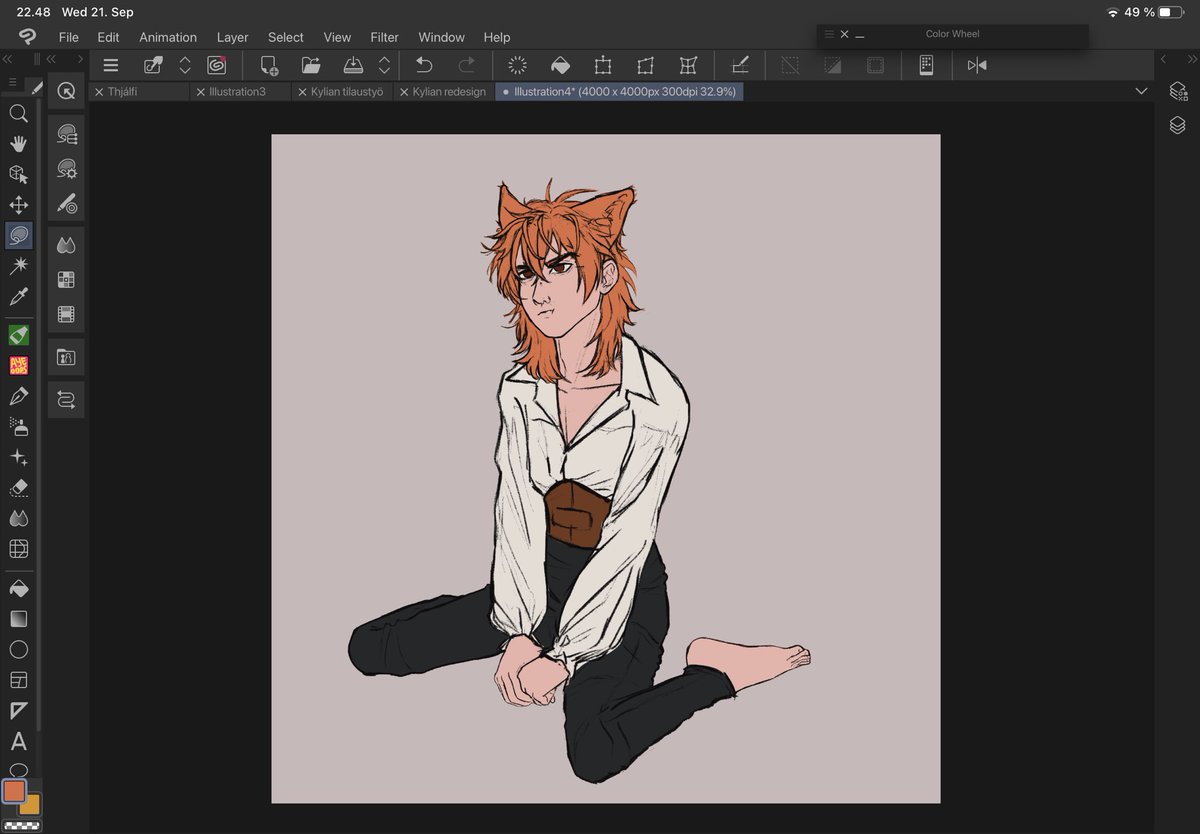Select the Zoom magnifier tool
Viewport: 1200px width, 834px height.
point(18,113)
